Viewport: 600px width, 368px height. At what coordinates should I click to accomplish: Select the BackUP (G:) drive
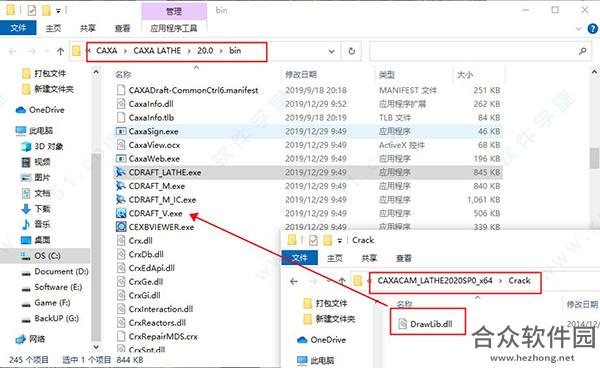click(x=56, y=319)
